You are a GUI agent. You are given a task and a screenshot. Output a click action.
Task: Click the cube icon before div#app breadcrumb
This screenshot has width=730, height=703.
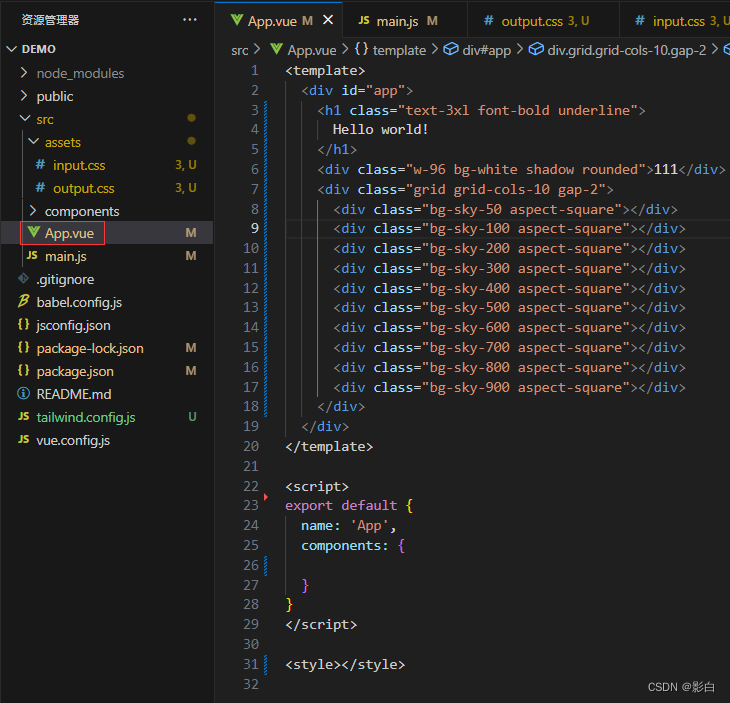click(x=451, y=49)
